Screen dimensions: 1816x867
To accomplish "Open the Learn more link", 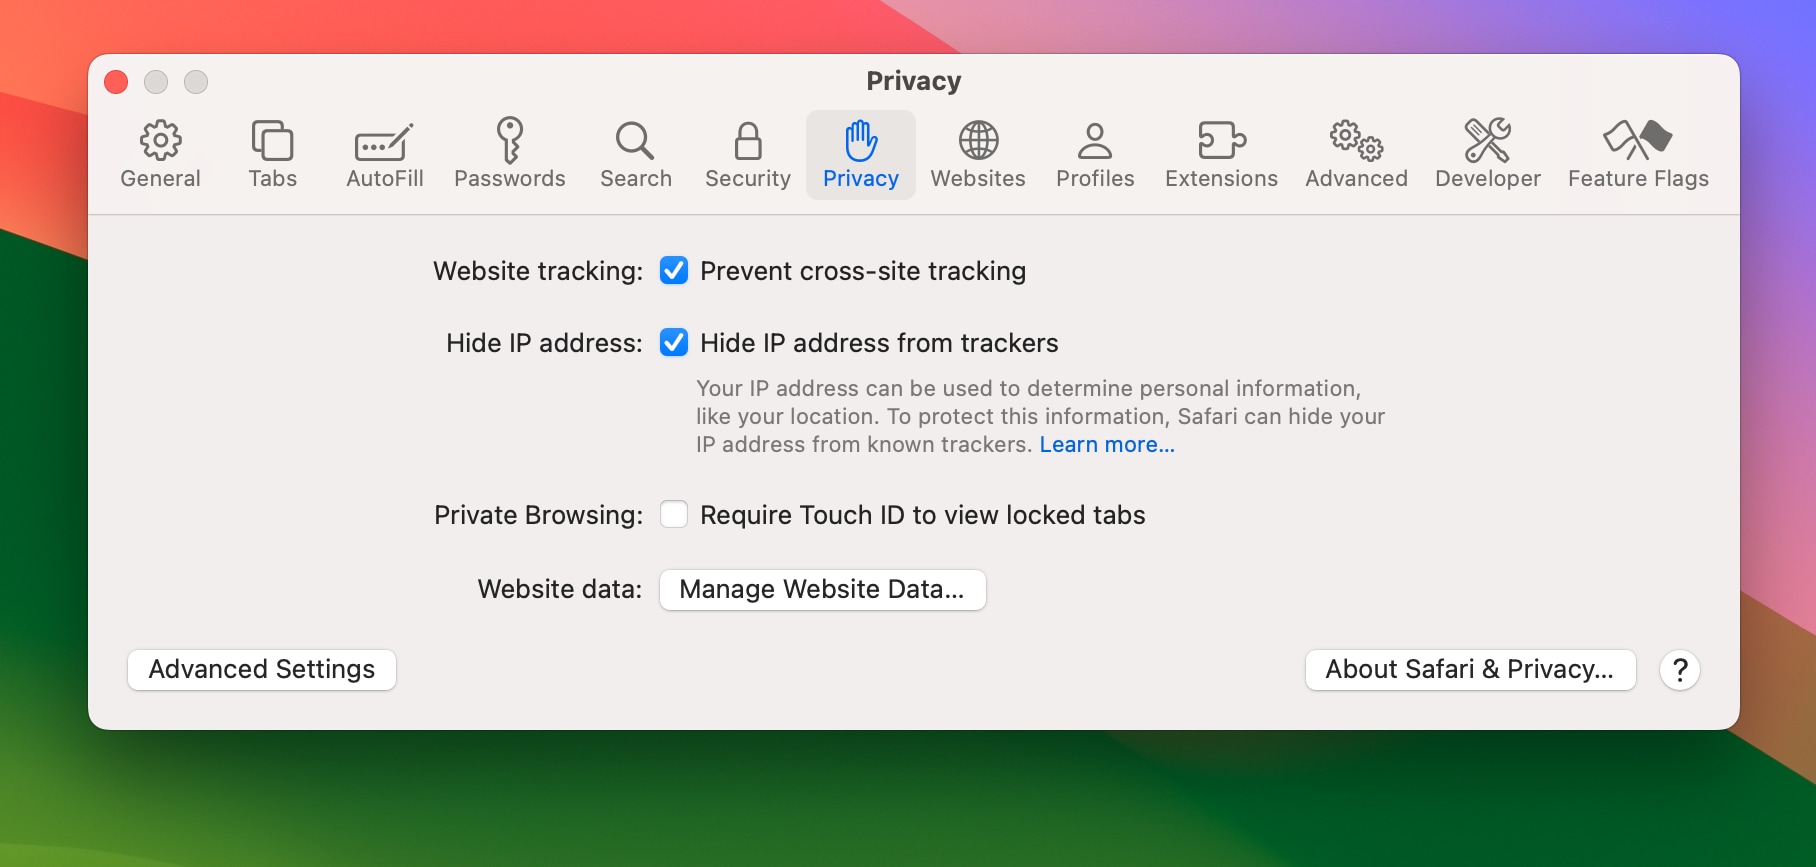I will click(1107, 445).
